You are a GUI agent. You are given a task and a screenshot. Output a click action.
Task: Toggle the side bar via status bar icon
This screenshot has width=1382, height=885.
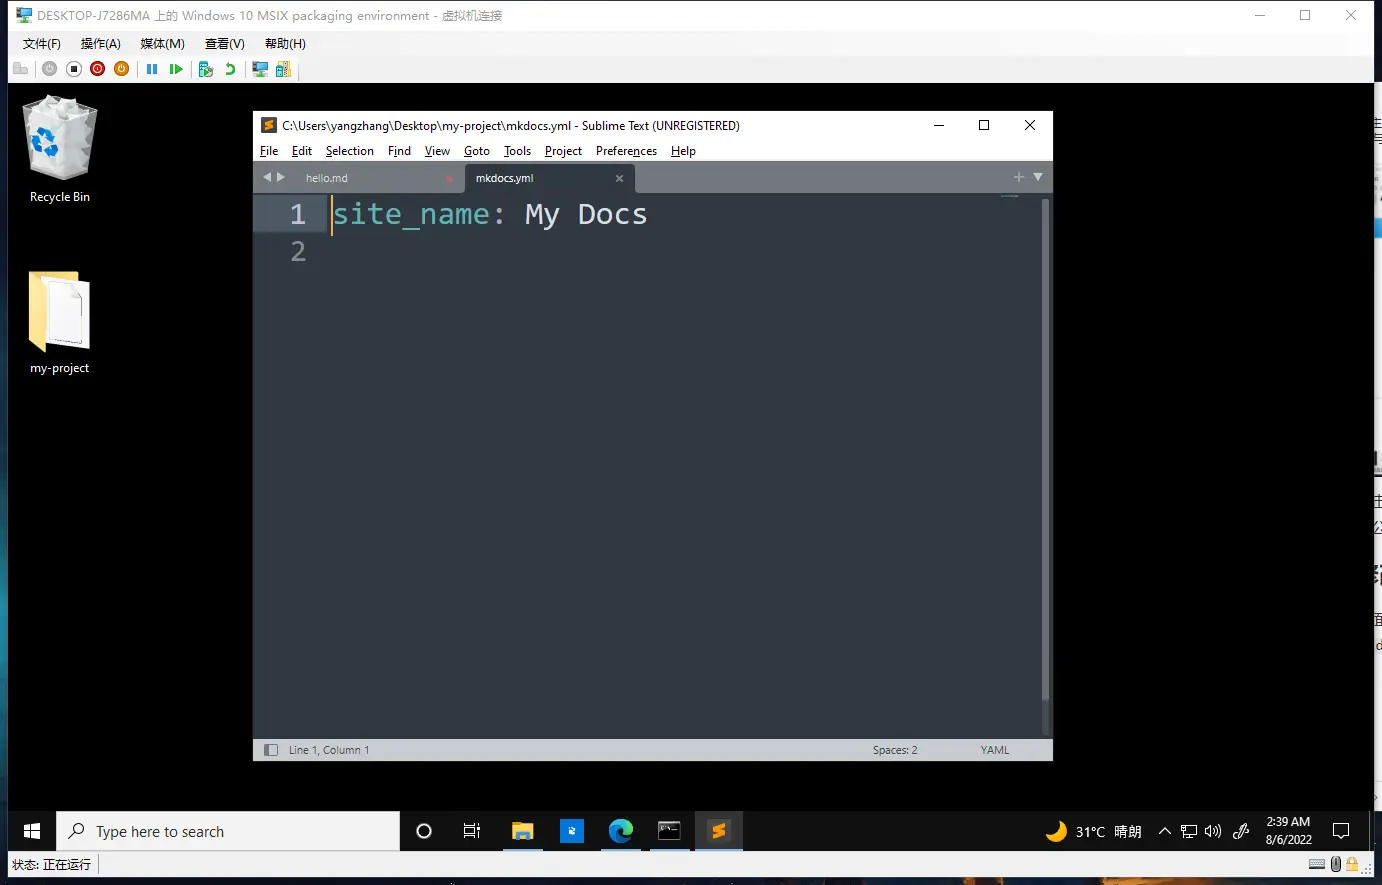coord(270,750)
